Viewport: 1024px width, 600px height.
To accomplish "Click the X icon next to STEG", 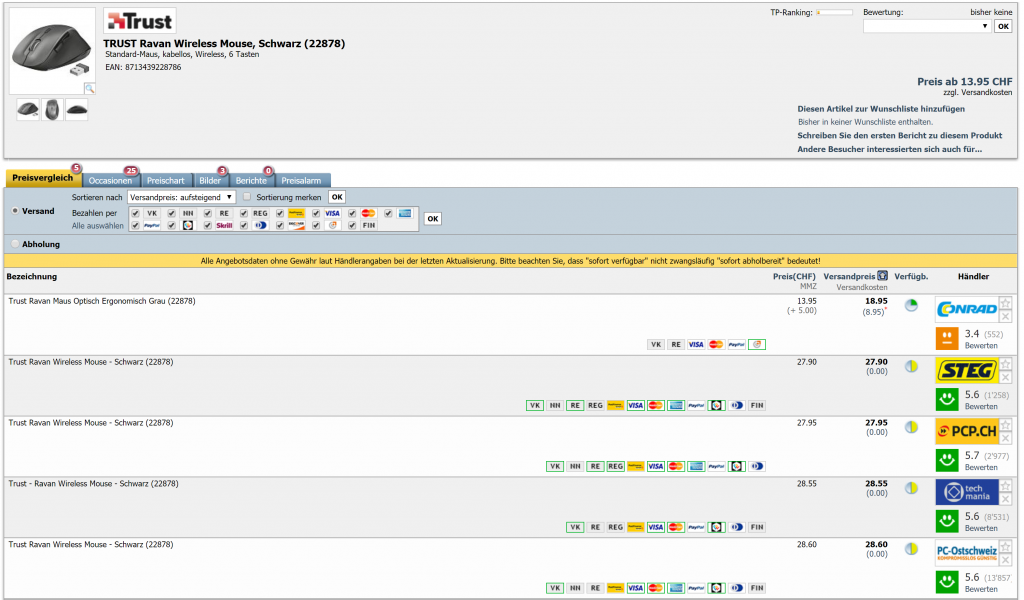I will [1005, 378].
